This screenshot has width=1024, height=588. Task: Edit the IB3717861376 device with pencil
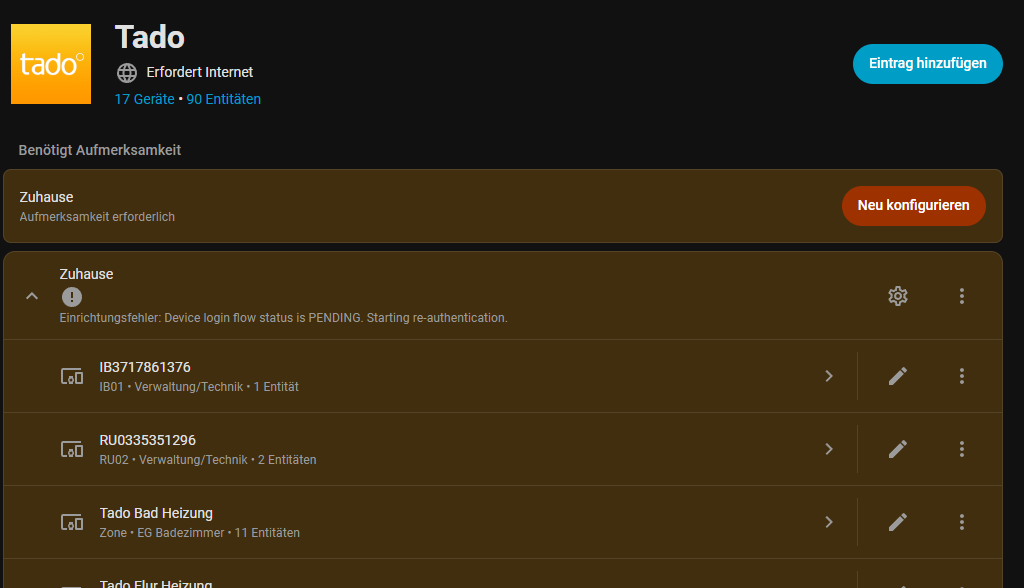point(898,376)
